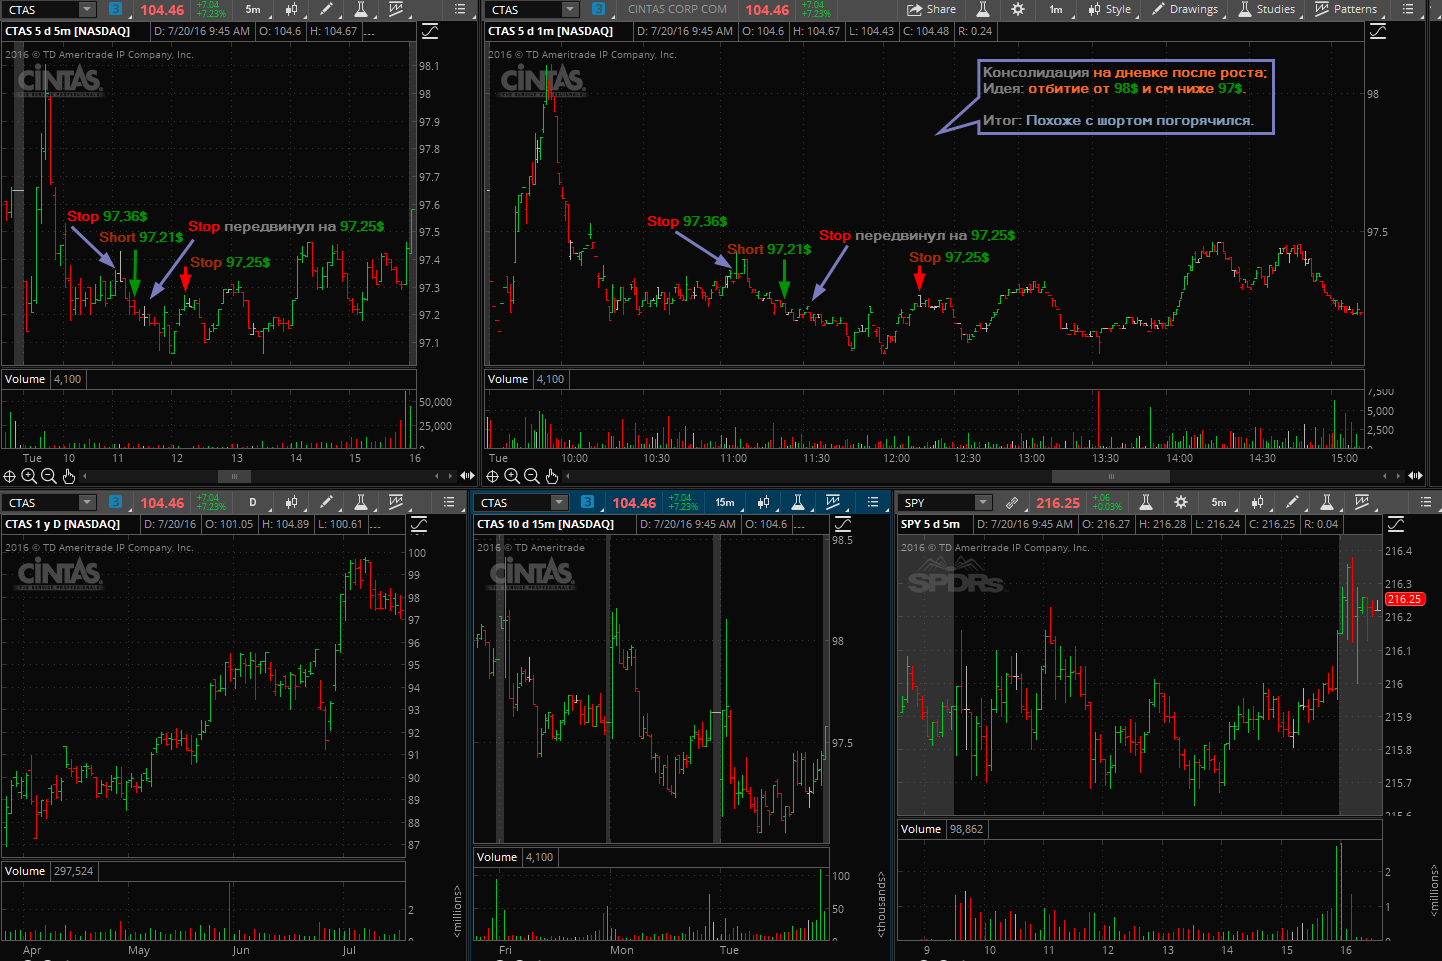
Task: Click Volume label in SPY chart
Action: pyautogui.click(x=921, y=829)
